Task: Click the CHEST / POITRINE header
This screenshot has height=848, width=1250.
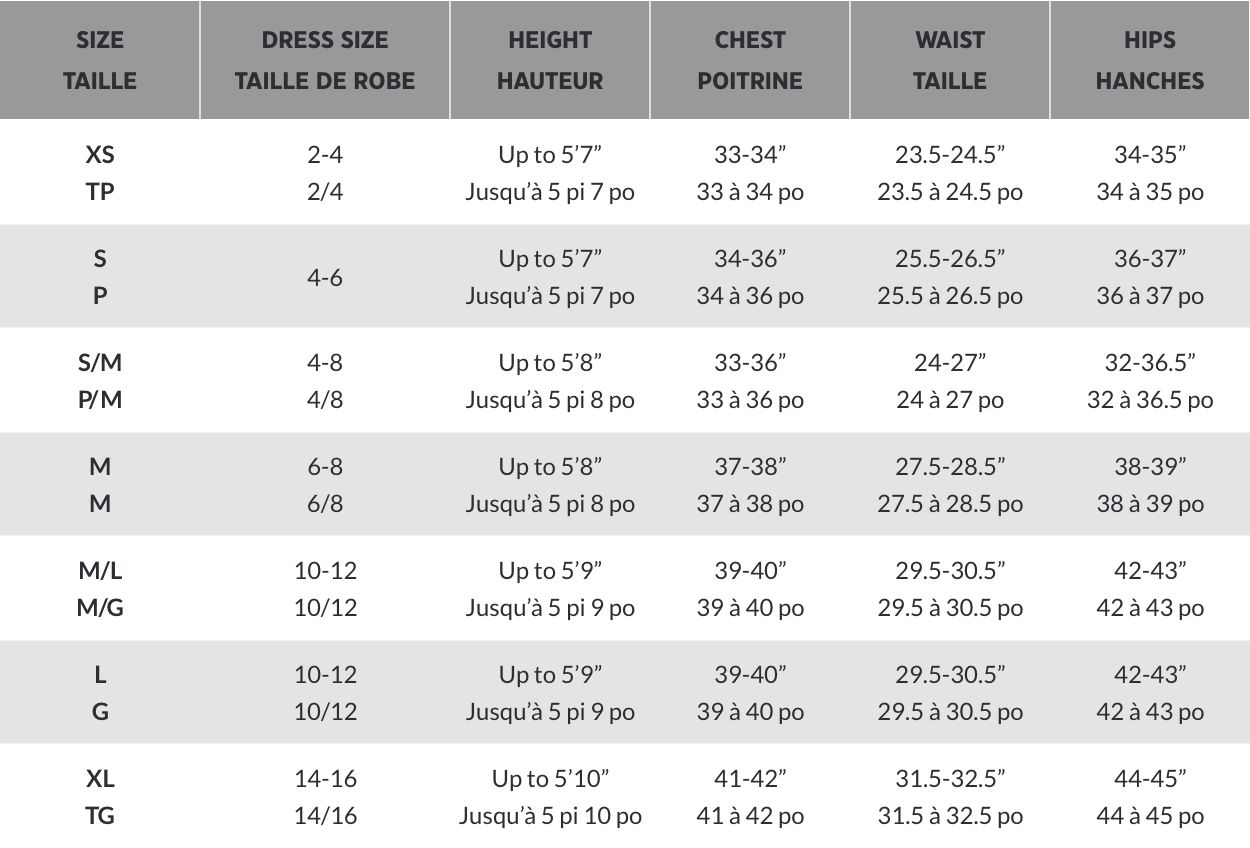Action: (x=750, y=60)
